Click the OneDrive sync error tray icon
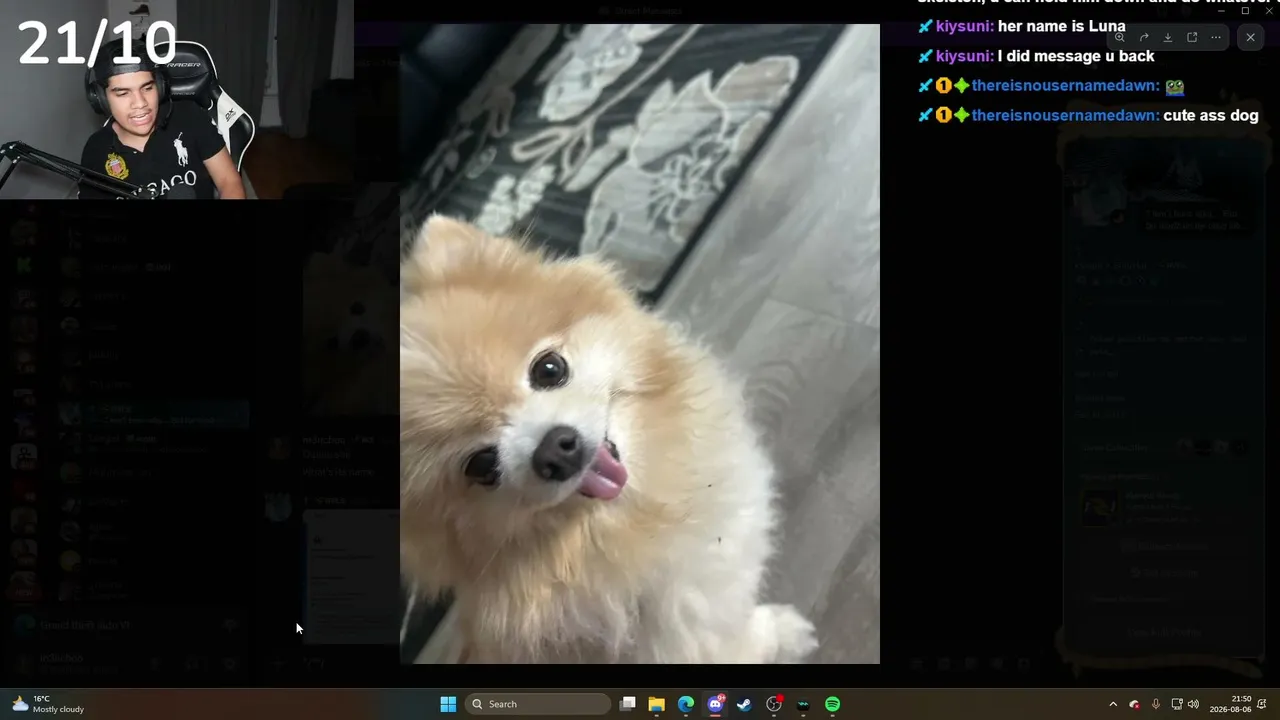 [x=1134, y=704]
